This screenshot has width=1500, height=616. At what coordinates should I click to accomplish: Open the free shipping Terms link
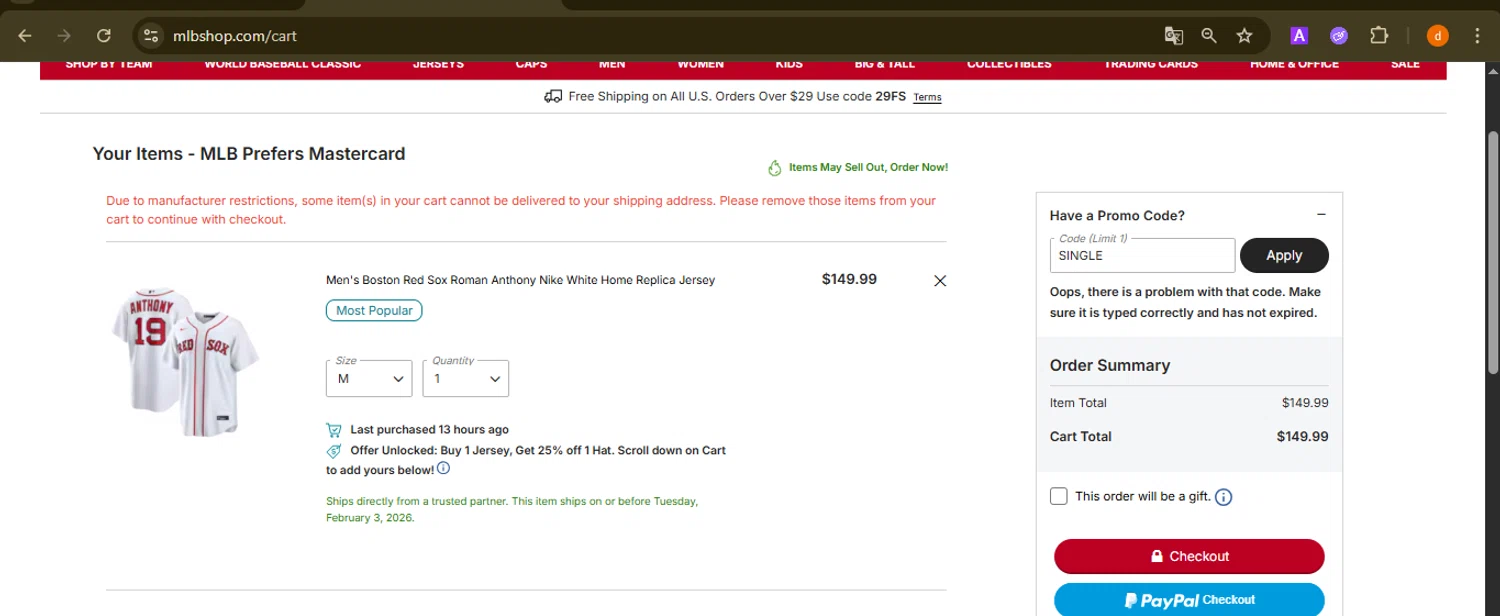pyautogui.click(x=927, y=97)
